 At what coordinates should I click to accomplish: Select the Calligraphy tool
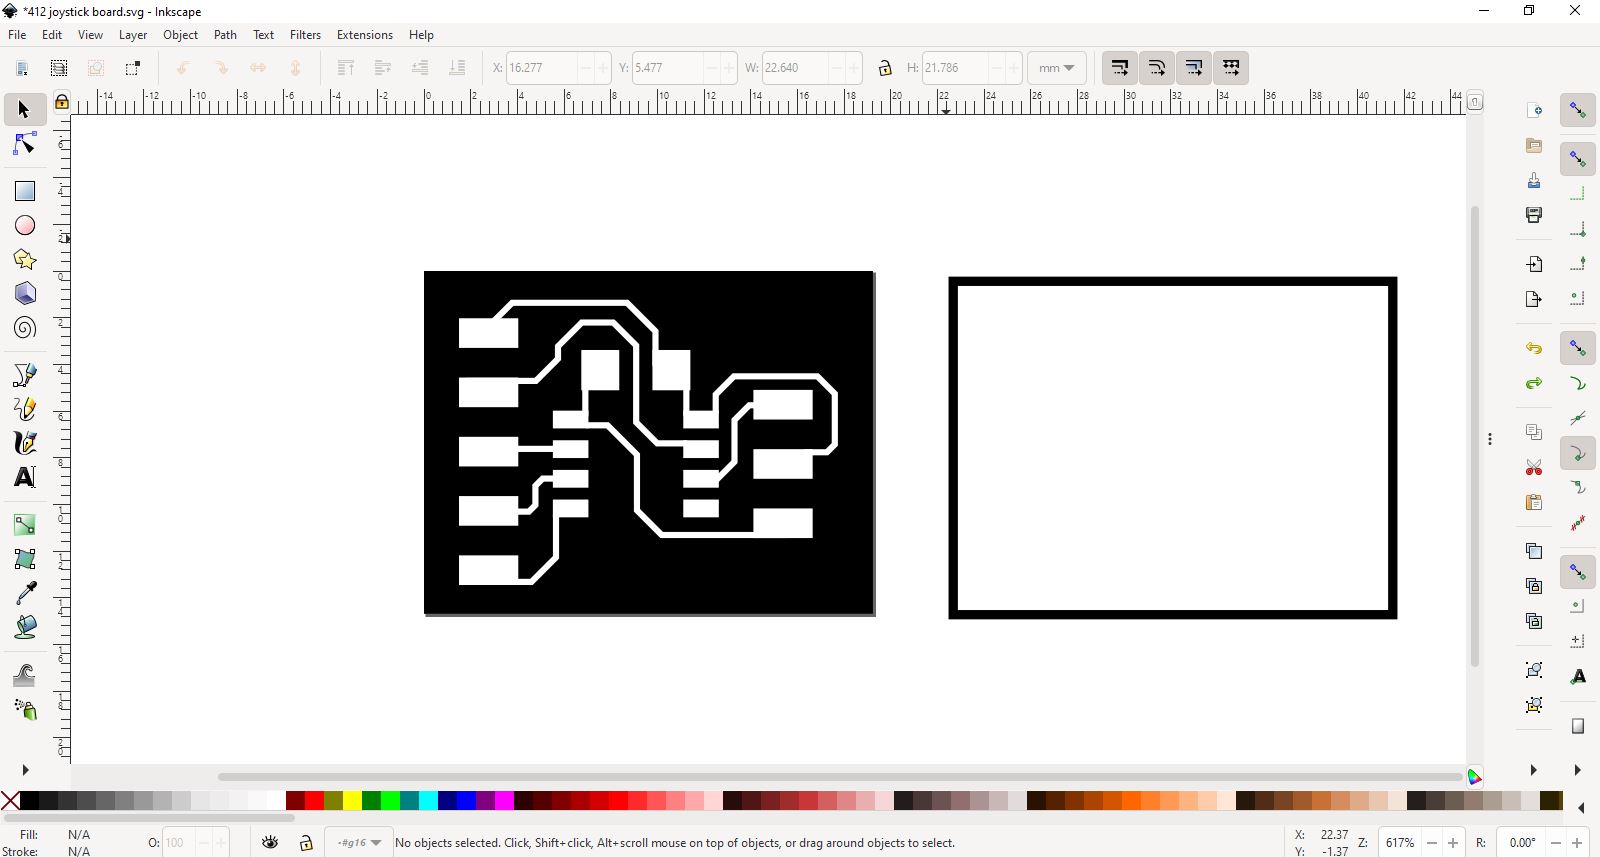click(25, 443)
